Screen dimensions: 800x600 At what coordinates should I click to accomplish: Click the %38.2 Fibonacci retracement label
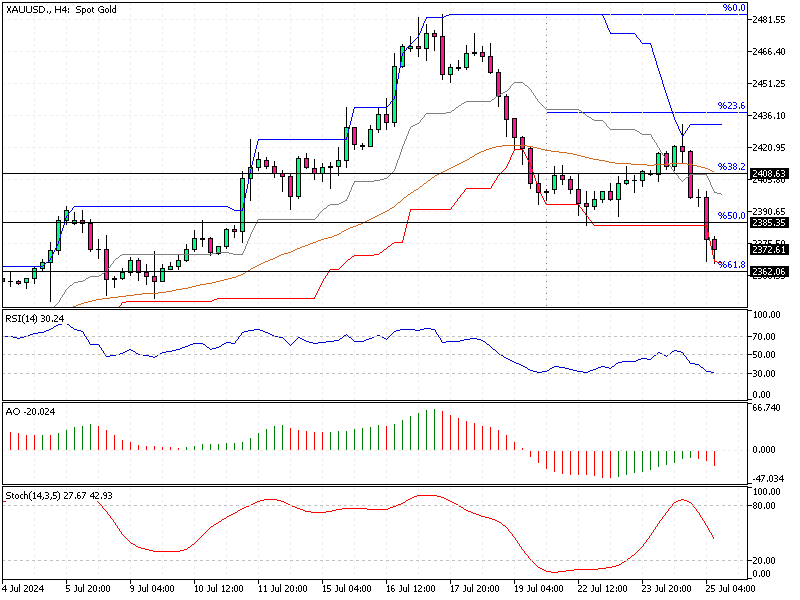731,167
